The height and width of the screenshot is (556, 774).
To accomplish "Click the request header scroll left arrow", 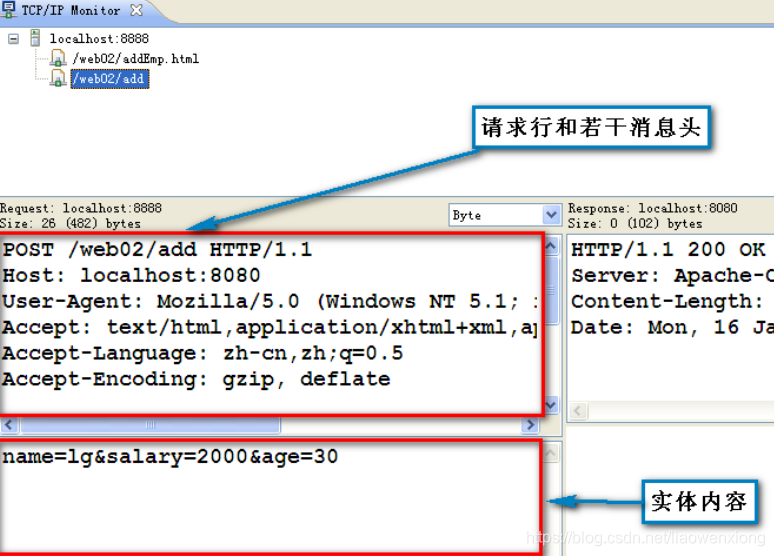I will click(9, 425).
